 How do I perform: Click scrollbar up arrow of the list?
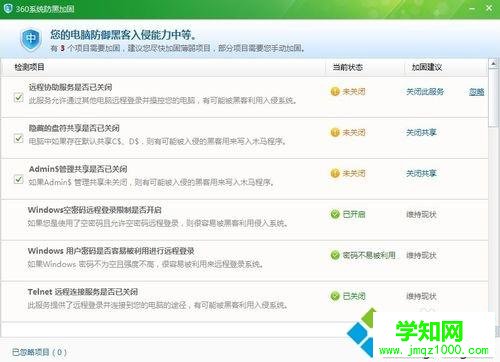pos(493,63)
